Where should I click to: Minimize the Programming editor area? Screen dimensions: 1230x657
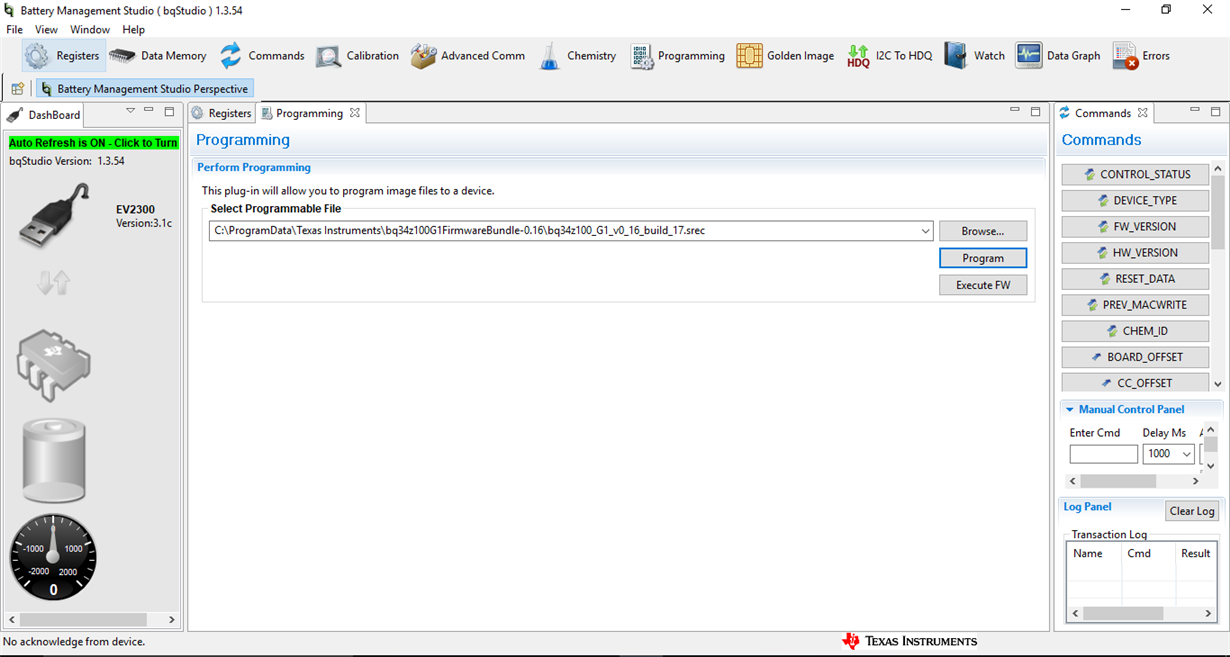(x=1015, y=110)
